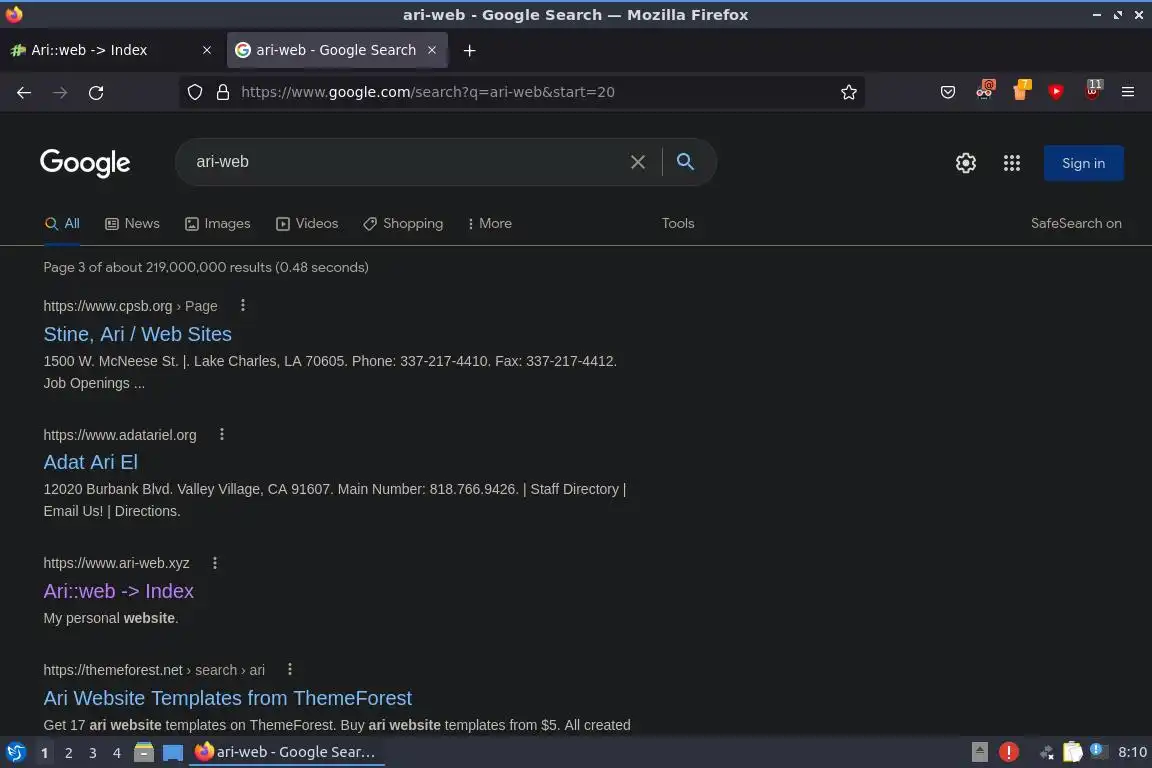Viewport: 1152px width, 768px height.
Task: Click the orange extension icon in toolbar
Action: point(1021,90)
